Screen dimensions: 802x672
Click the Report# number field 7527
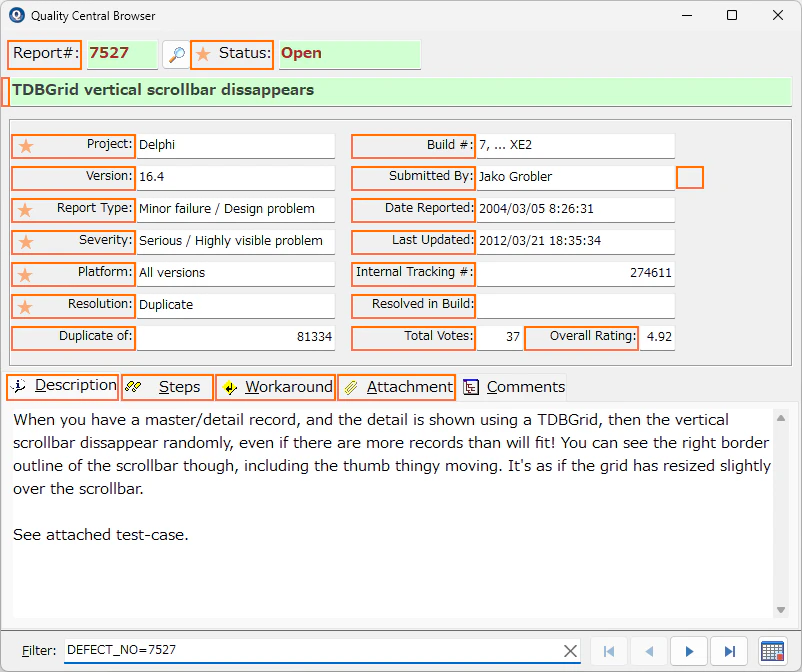coord(122,54)
